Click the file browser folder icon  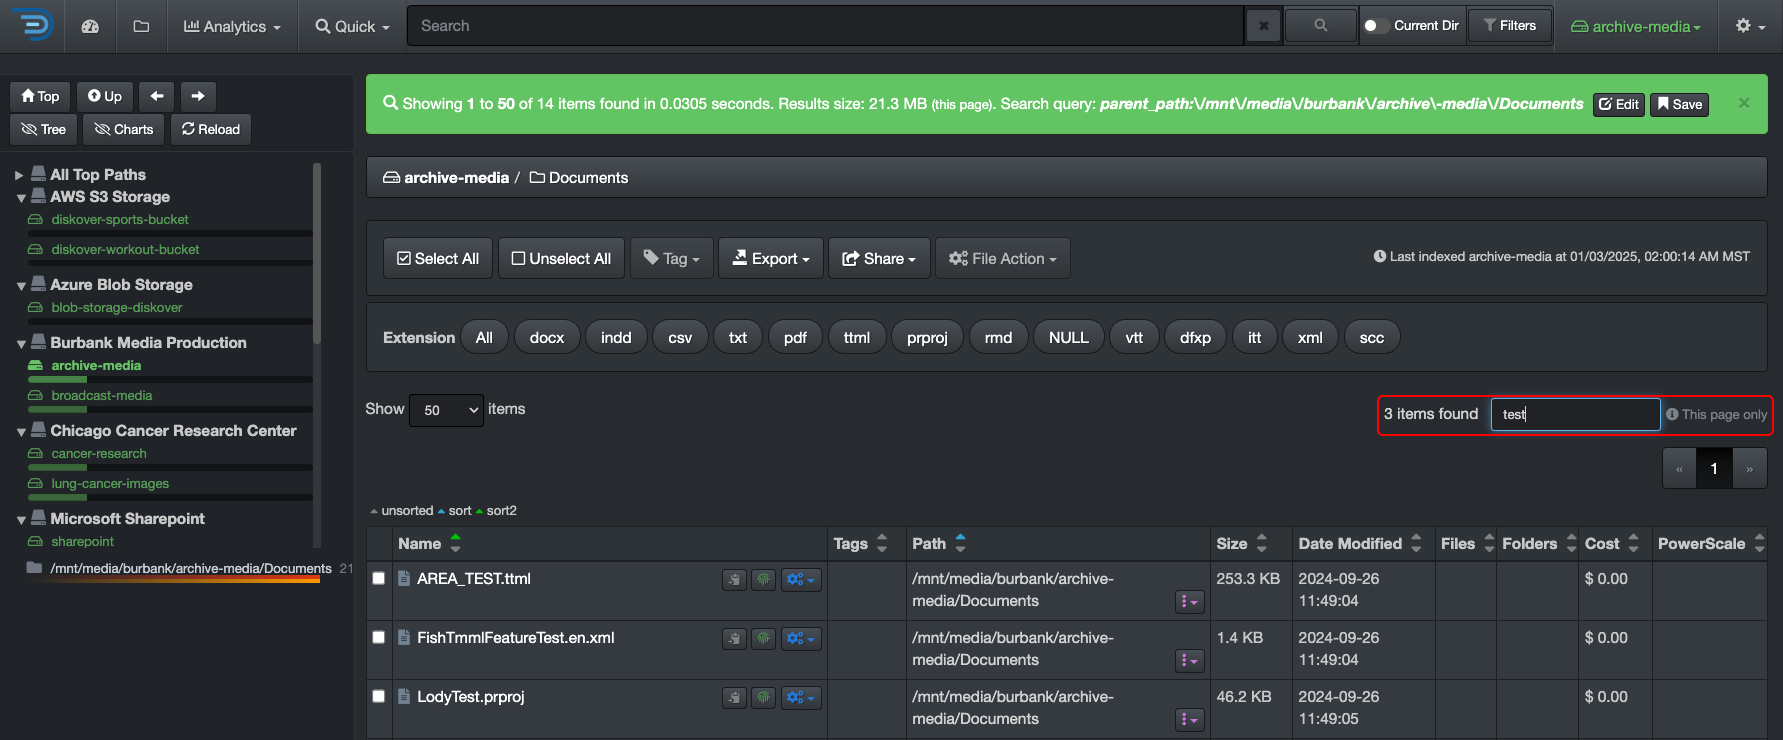click(141, 26)
